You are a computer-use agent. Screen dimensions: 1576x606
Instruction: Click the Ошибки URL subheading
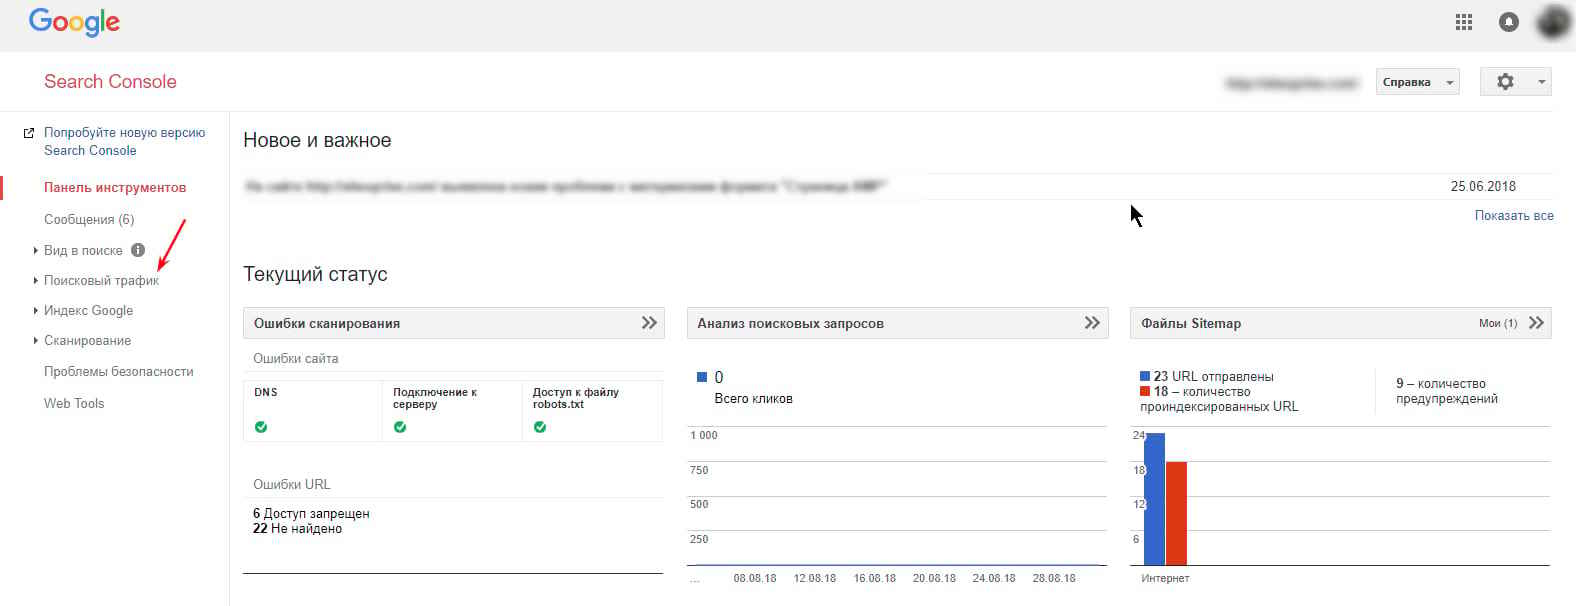coord(291,484)
